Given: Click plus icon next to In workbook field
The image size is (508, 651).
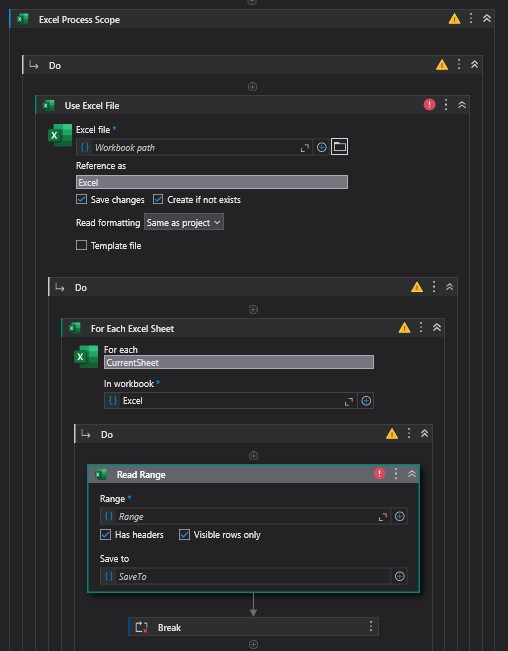Looking at the screenshot, I should pyautogui.click(x=366, y=401).
